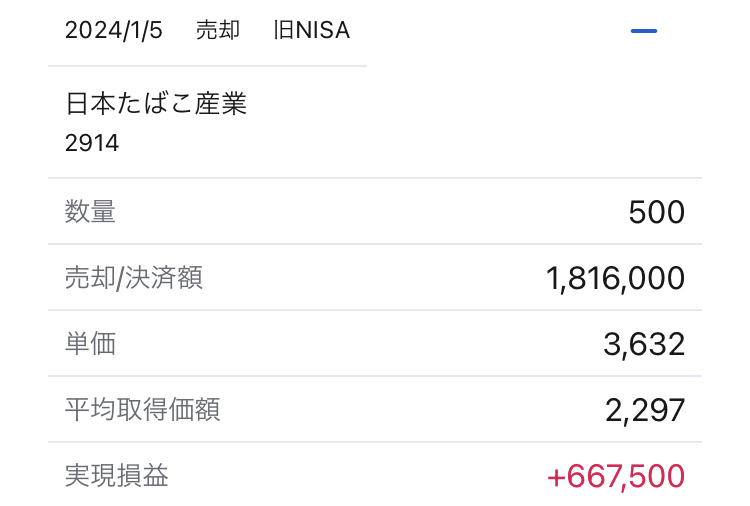Select the 平均取得価額 row label
The width and height of the screenshot is (750, 506).
[x=143, y=409]
